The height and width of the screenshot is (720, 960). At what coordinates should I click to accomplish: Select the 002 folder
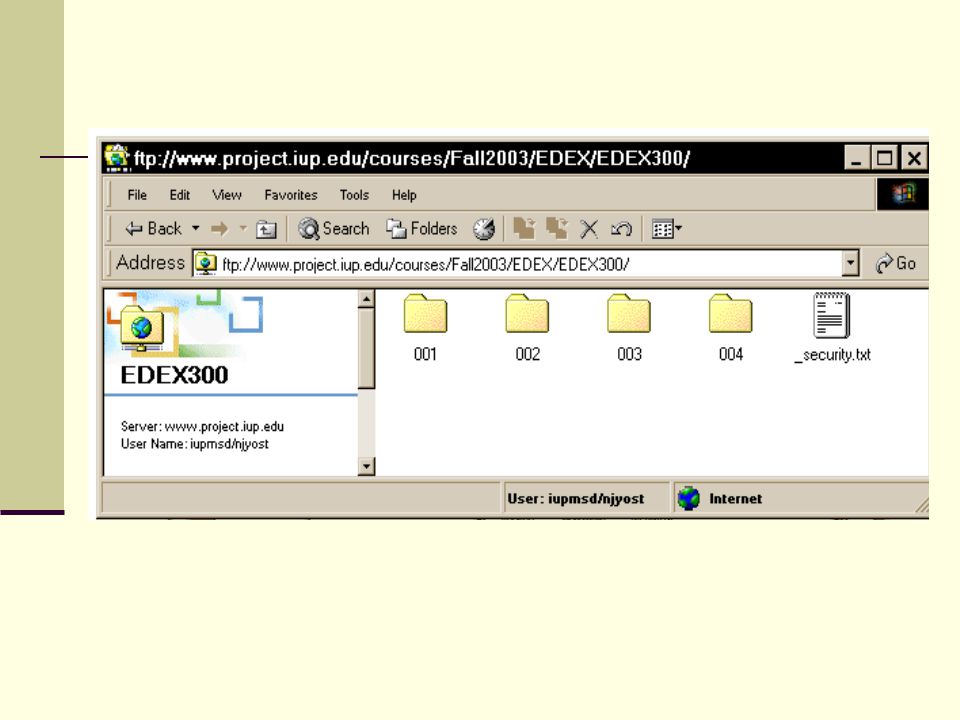[527, 328]
